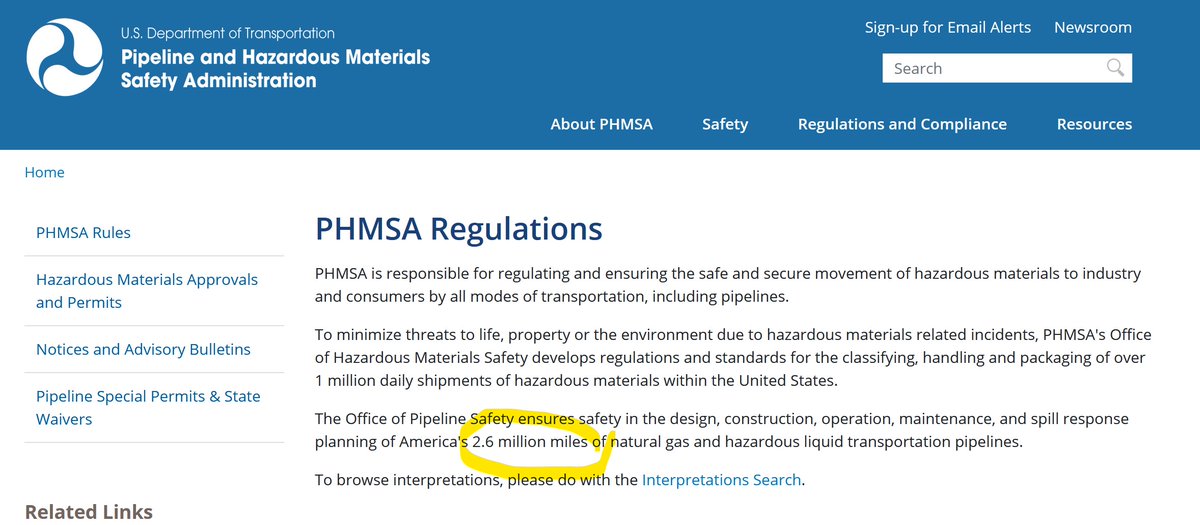1200x525 pixels.
Task: Click the U.S. Department of Transportation text
Action: [227, 33]
